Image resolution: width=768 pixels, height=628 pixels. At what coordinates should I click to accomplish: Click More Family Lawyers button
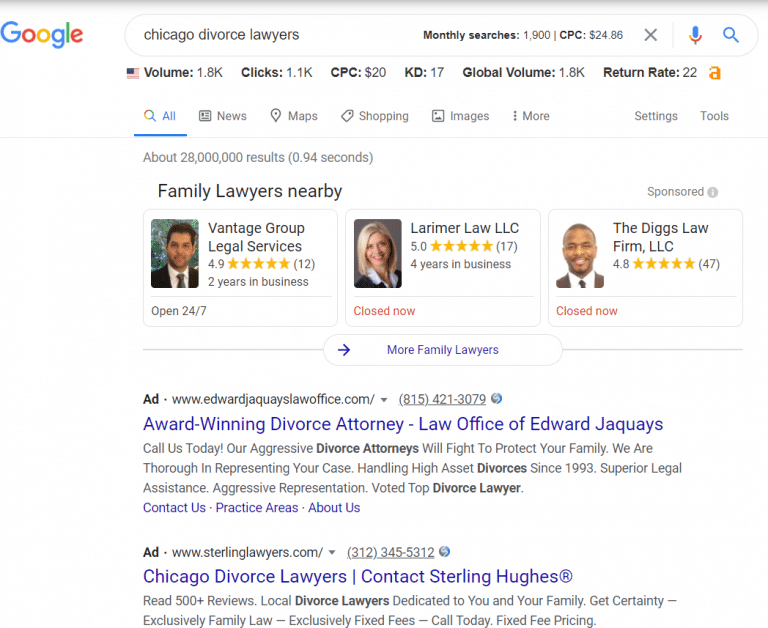[x=443, y=350]
